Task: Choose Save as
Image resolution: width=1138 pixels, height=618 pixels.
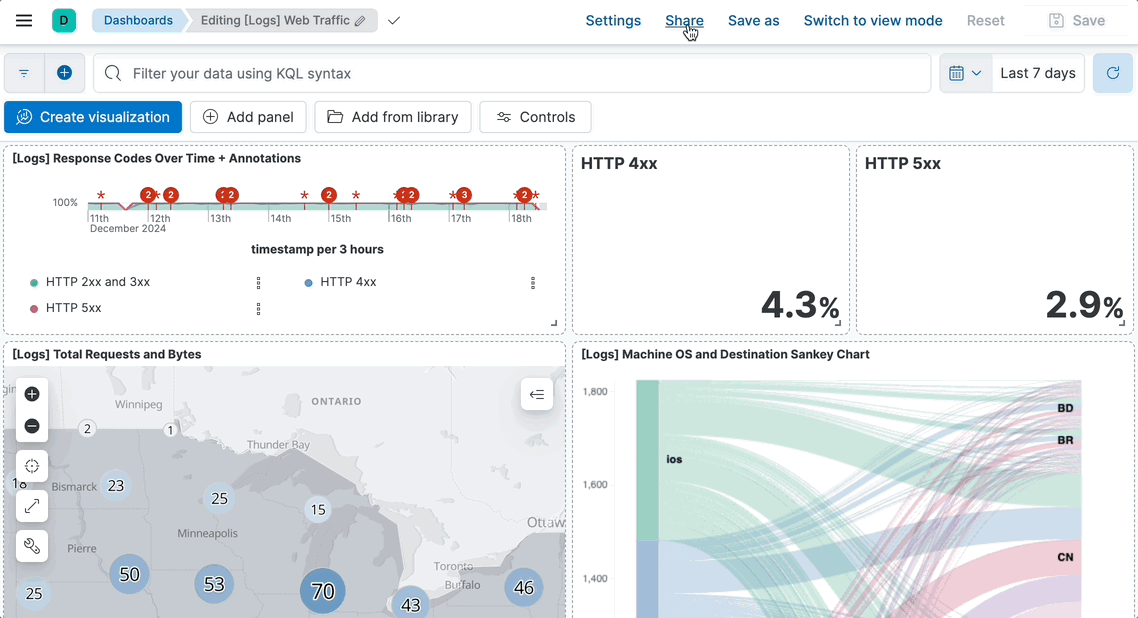Action: point(753,21)
